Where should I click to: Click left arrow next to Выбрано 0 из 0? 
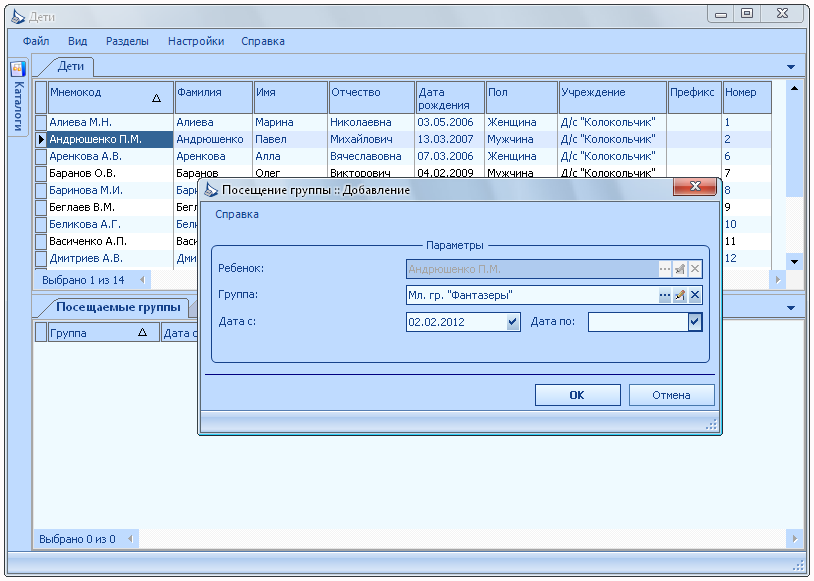click(130, 539)
